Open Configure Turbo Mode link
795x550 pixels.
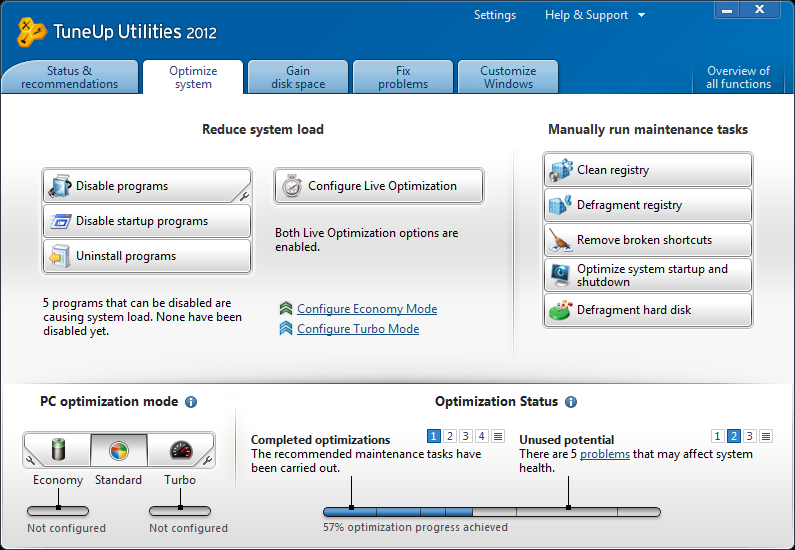pos(358,329)
